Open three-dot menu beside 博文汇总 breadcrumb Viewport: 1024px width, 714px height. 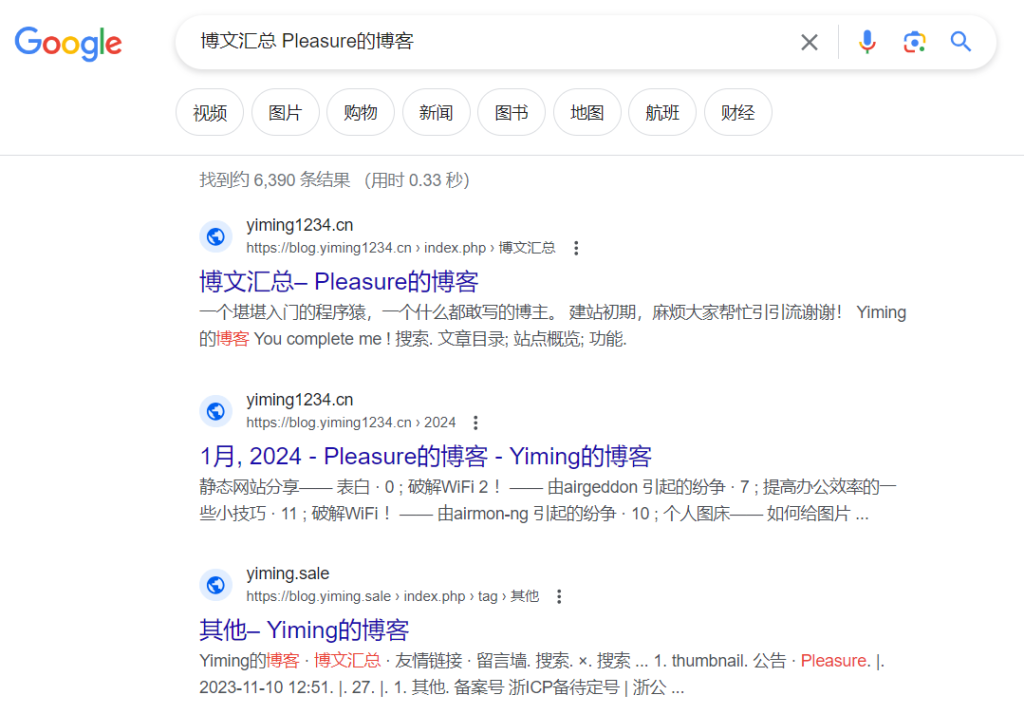point(576,248)
